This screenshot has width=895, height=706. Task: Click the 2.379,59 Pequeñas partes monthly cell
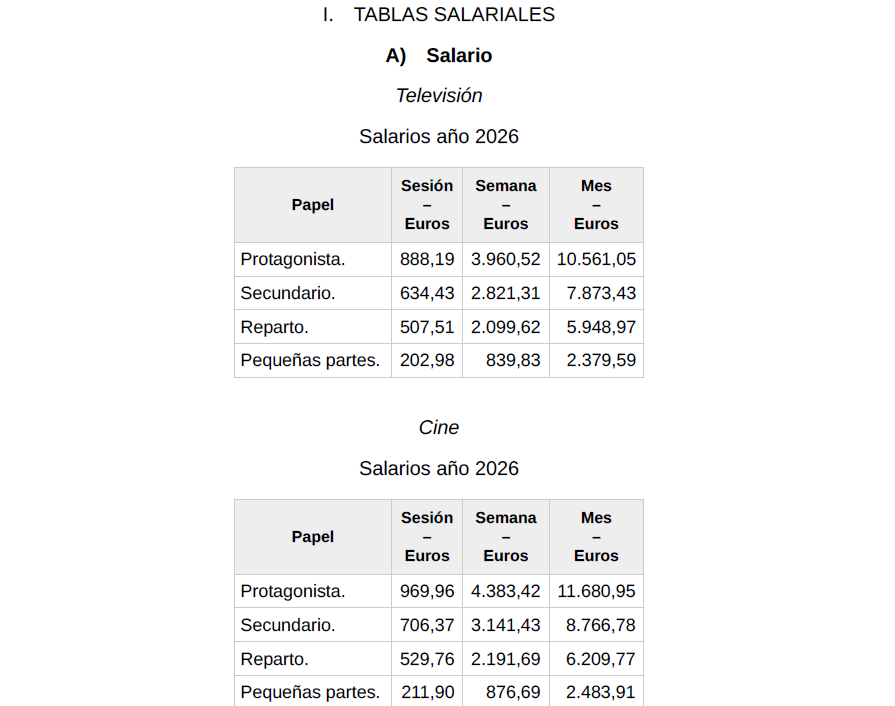[x=601, y=361]
